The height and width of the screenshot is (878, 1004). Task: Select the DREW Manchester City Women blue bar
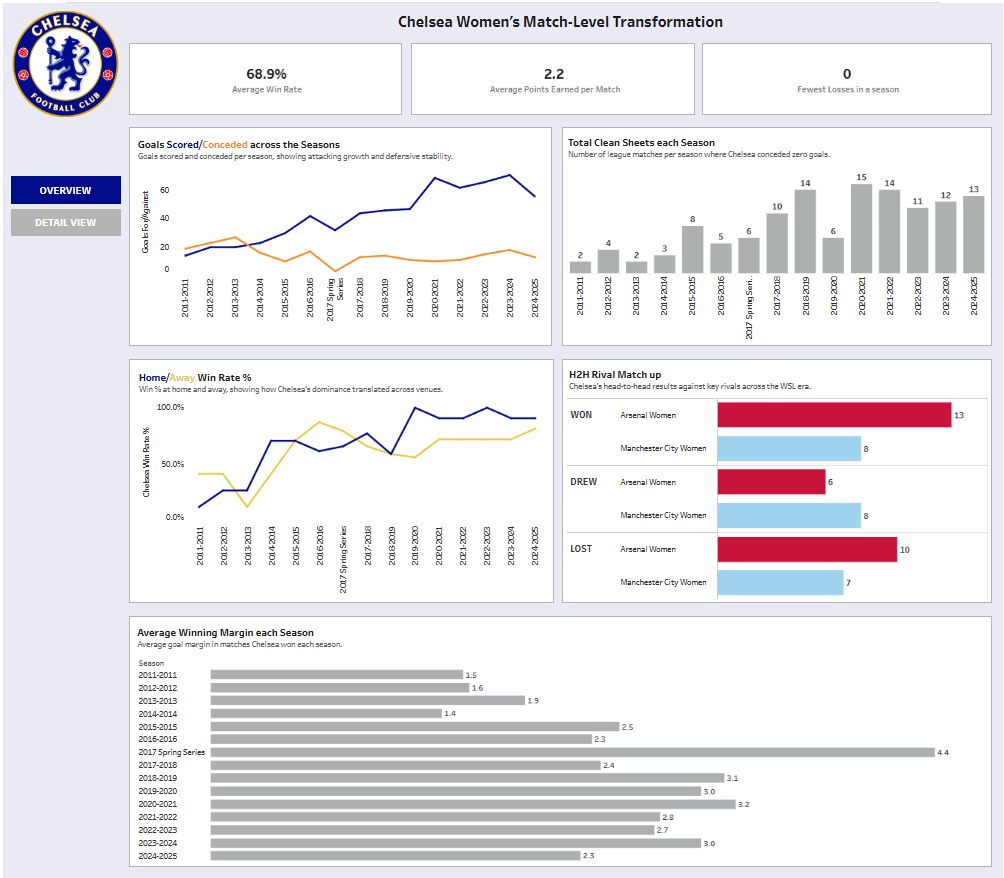(x=789, y=516)
